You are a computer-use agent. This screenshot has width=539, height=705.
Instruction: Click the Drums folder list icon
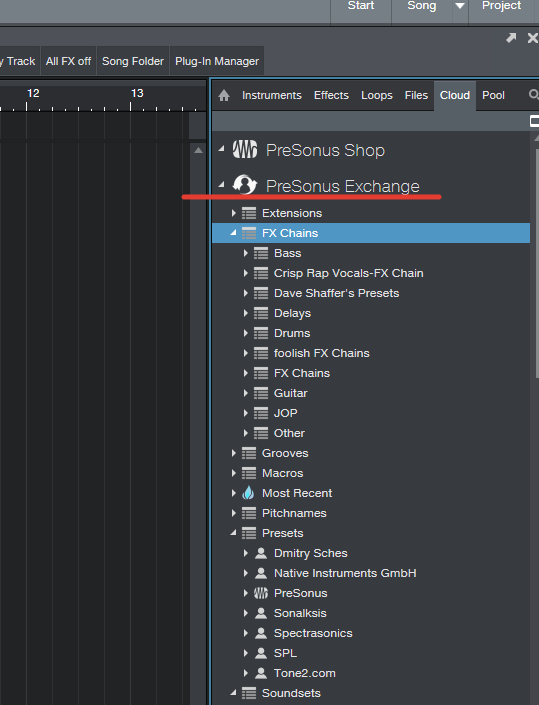tap(261, 333)
